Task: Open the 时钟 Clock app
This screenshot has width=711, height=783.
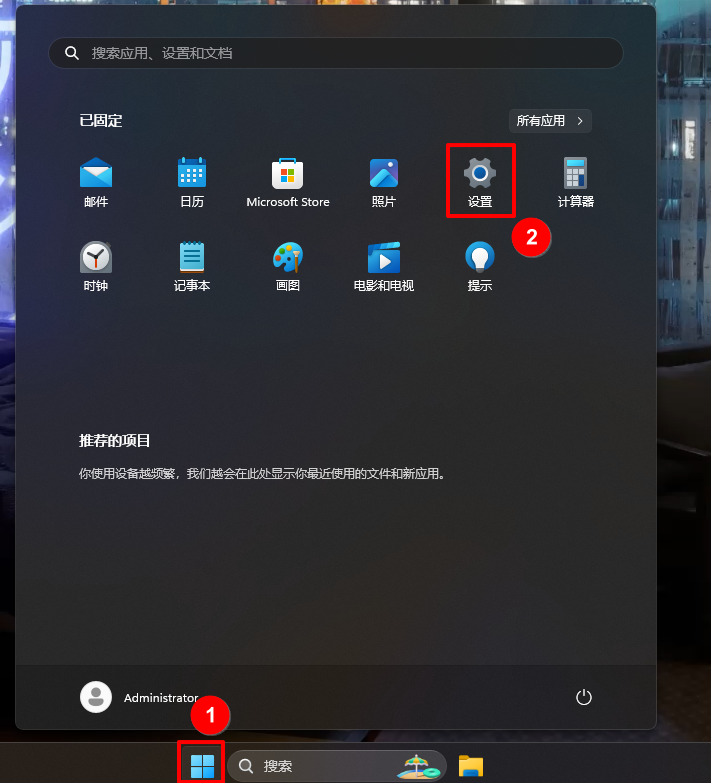Action: click(96, 266)
